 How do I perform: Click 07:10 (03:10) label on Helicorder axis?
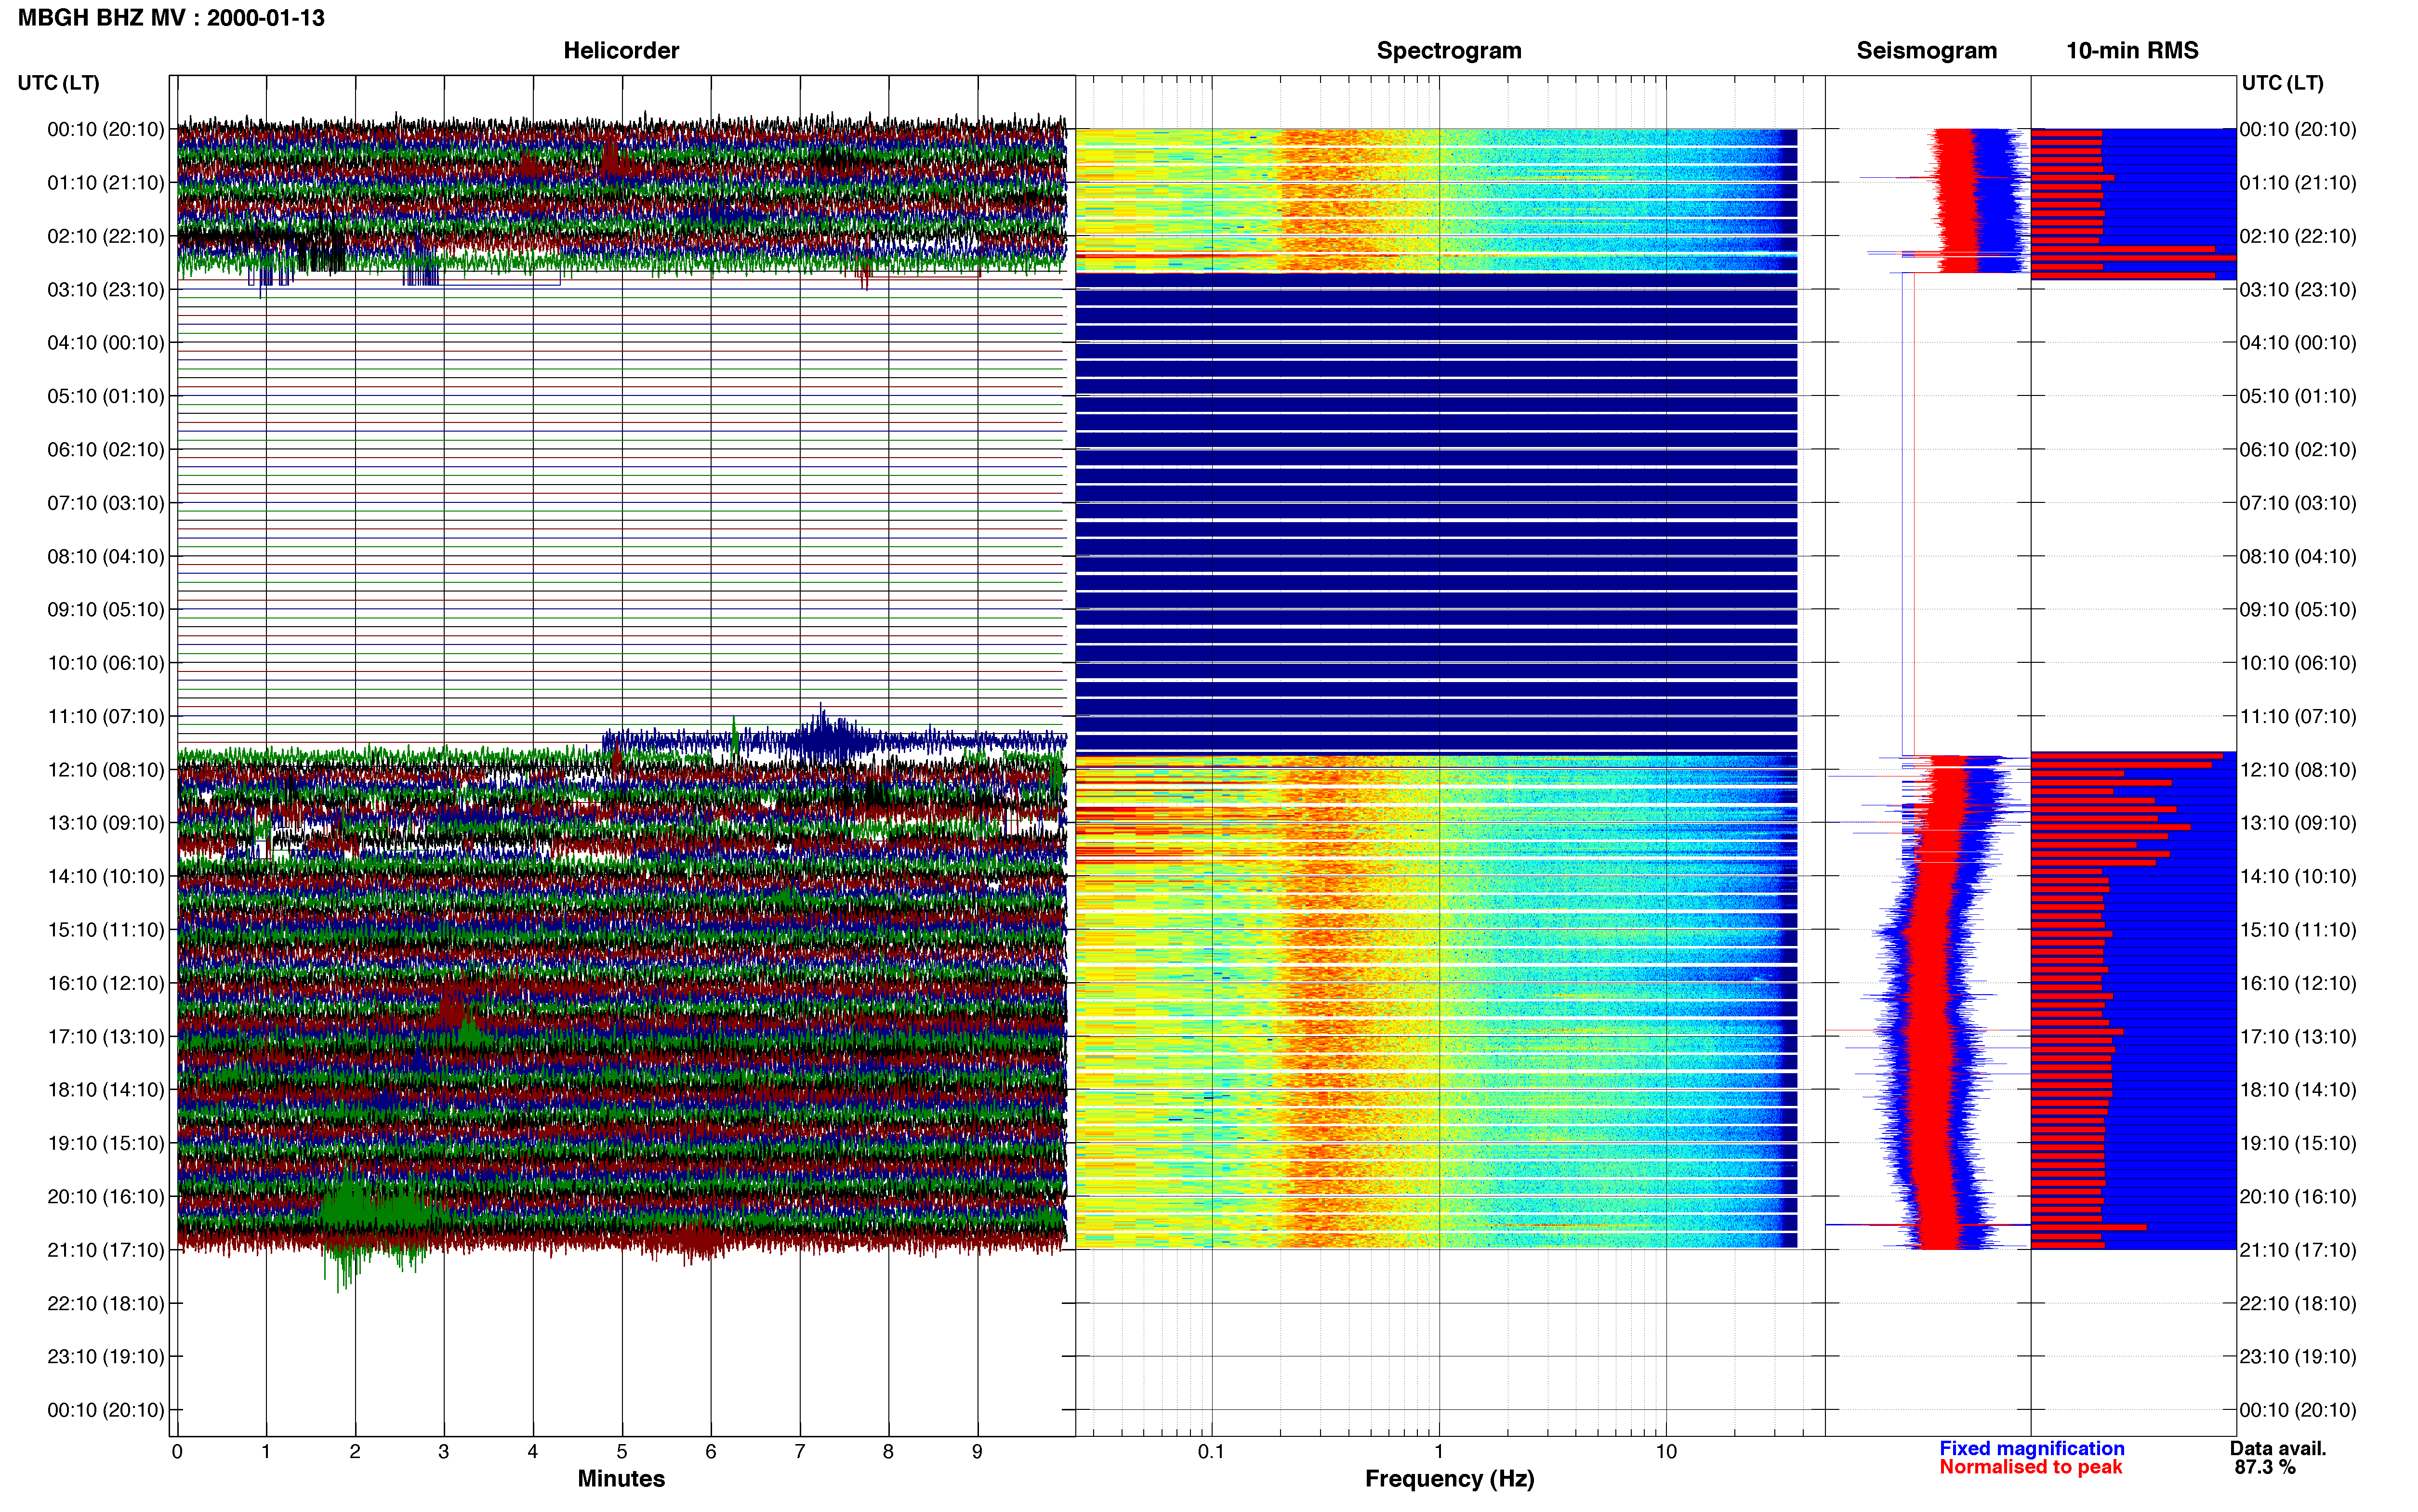click(106, 503)
